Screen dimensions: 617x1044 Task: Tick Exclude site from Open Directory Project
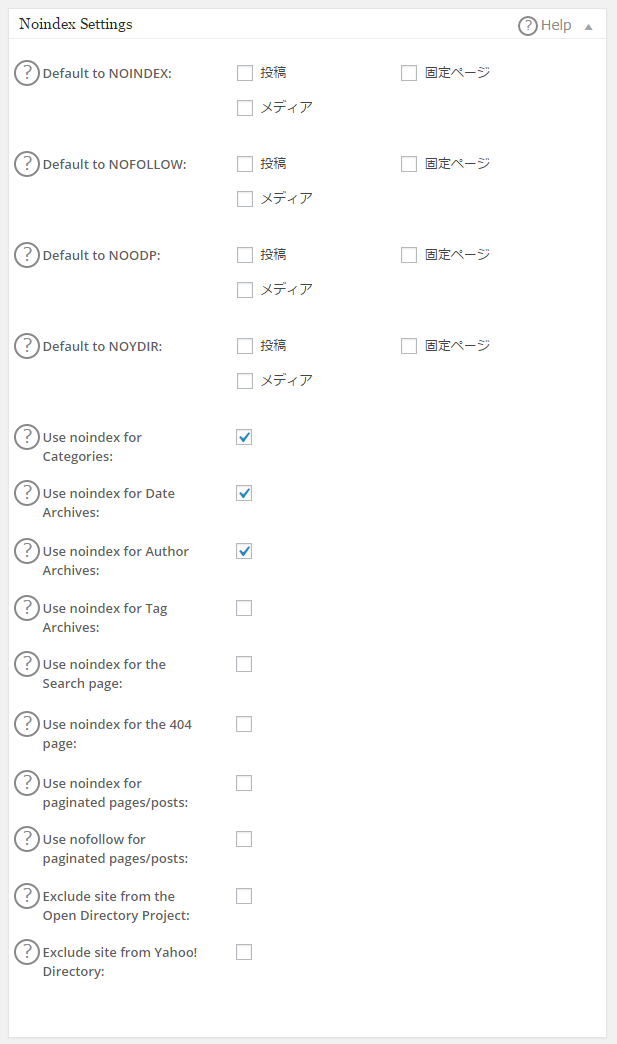click(x=244, y=896)
